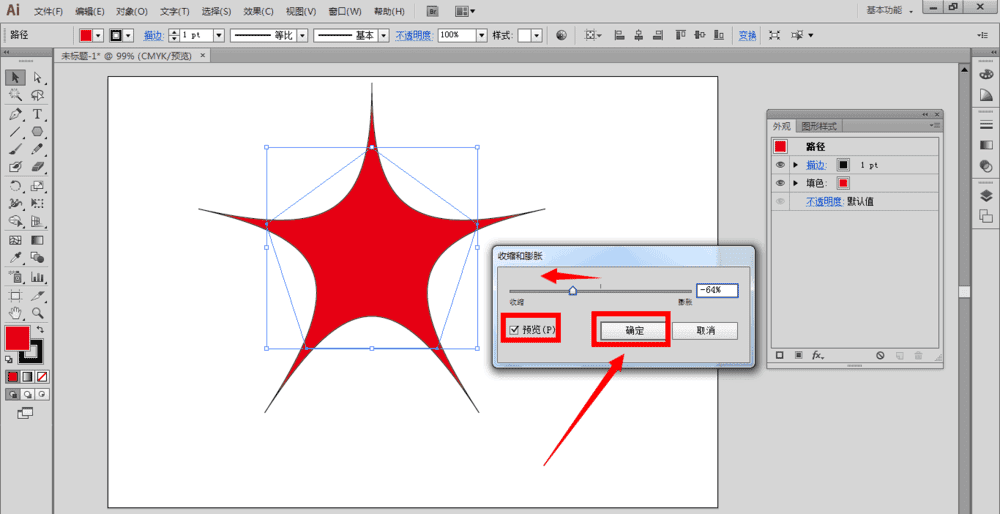This screenshot has height=514, width=1000.
Task: Open opacity 100% dropdown arrow
Action: [482, 36]
